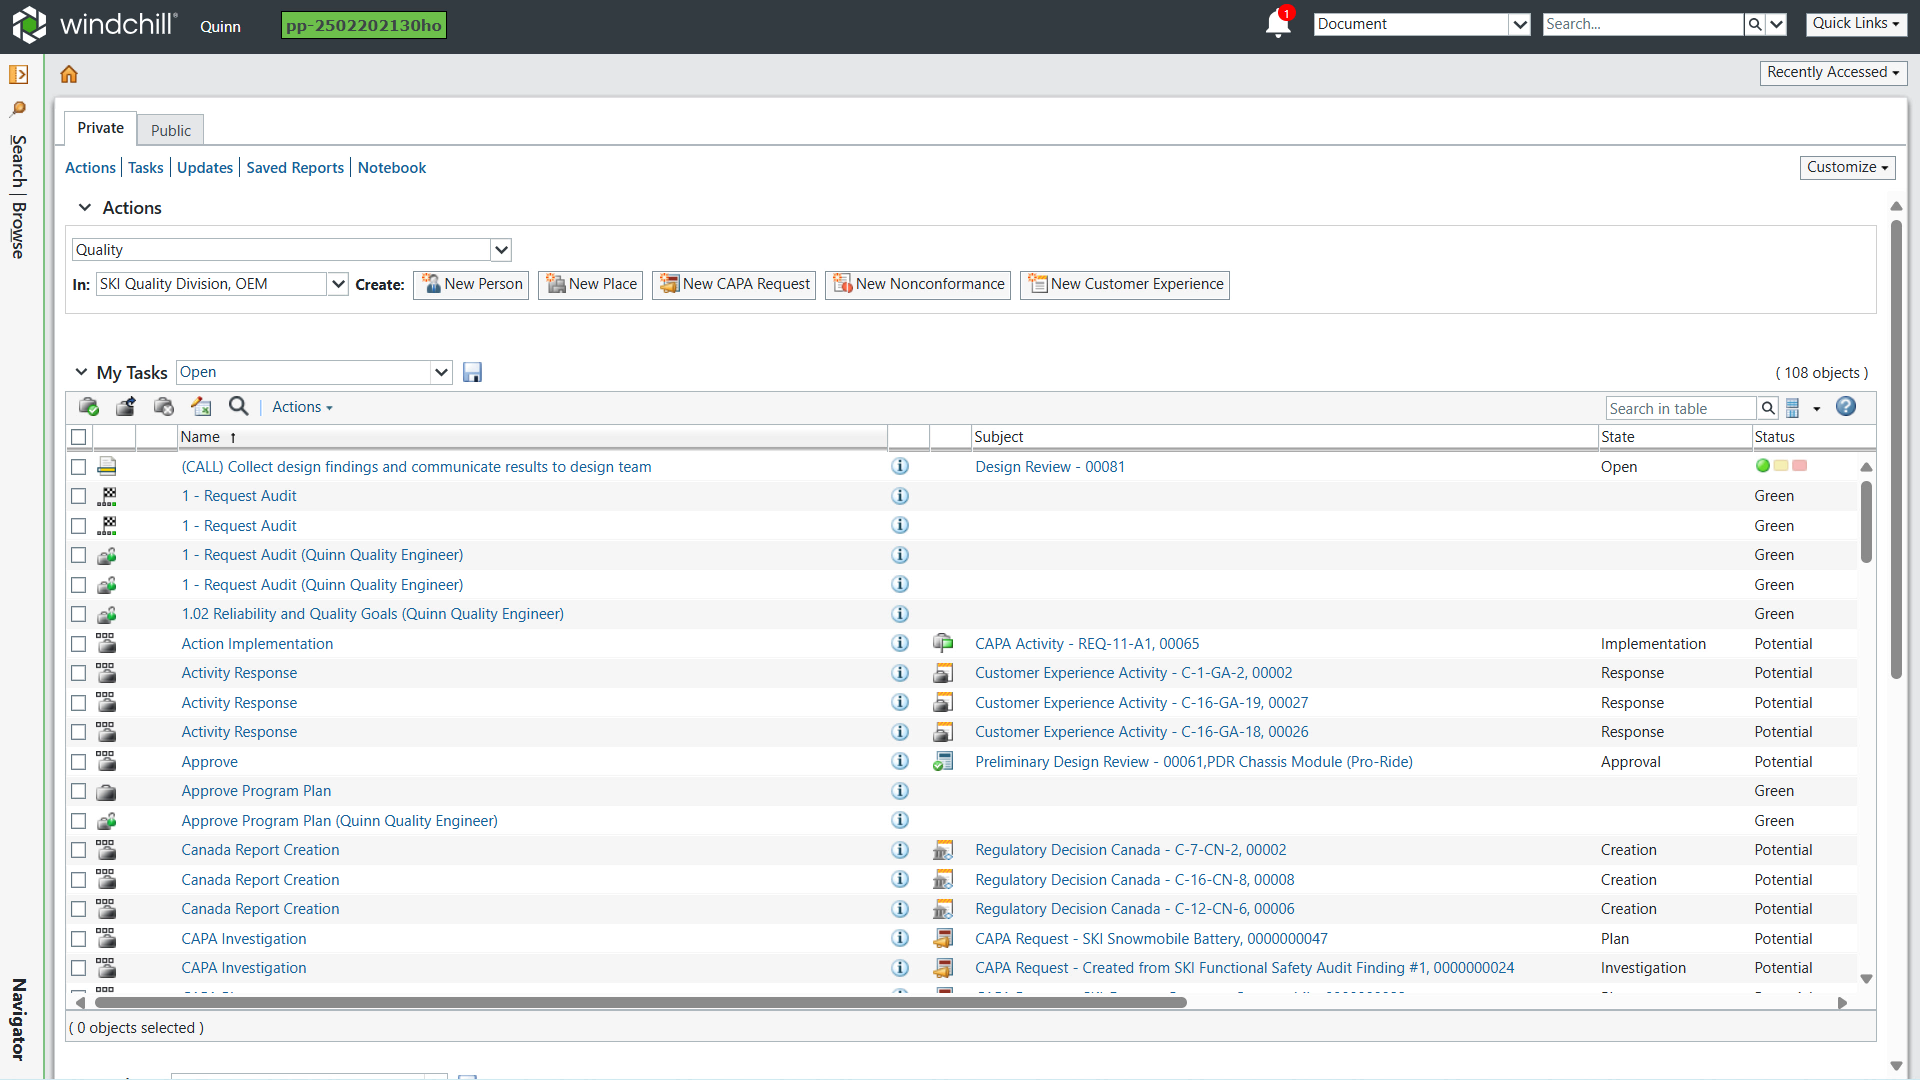Click the New Nonconformance button
The width and height of the screenshot is (1920, 1080).
pyautogui.click(x=918, y=285)
